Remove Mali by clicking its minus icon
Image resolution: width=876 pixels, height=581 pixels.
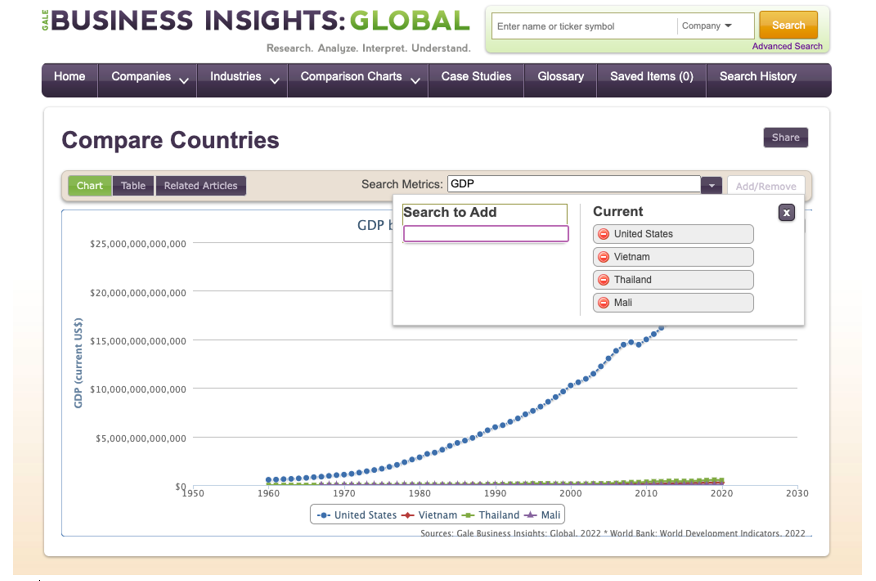603,302
